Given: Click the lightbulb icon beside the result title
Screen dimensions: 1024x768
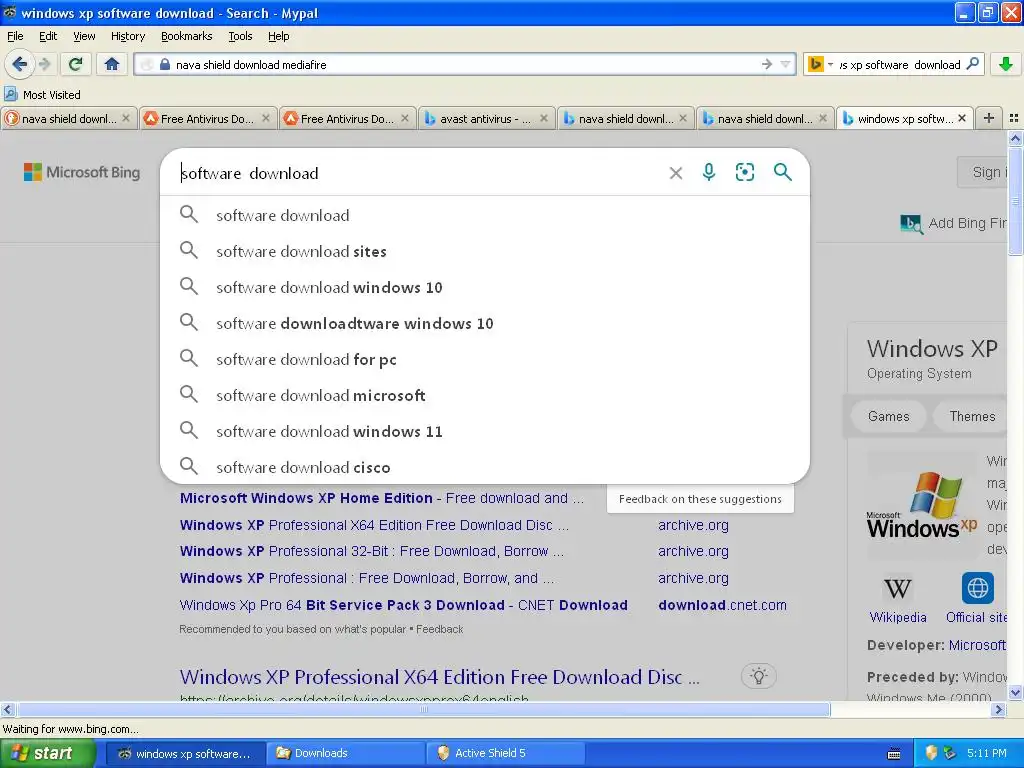Looking at the screenshot, I should [758, 675].
